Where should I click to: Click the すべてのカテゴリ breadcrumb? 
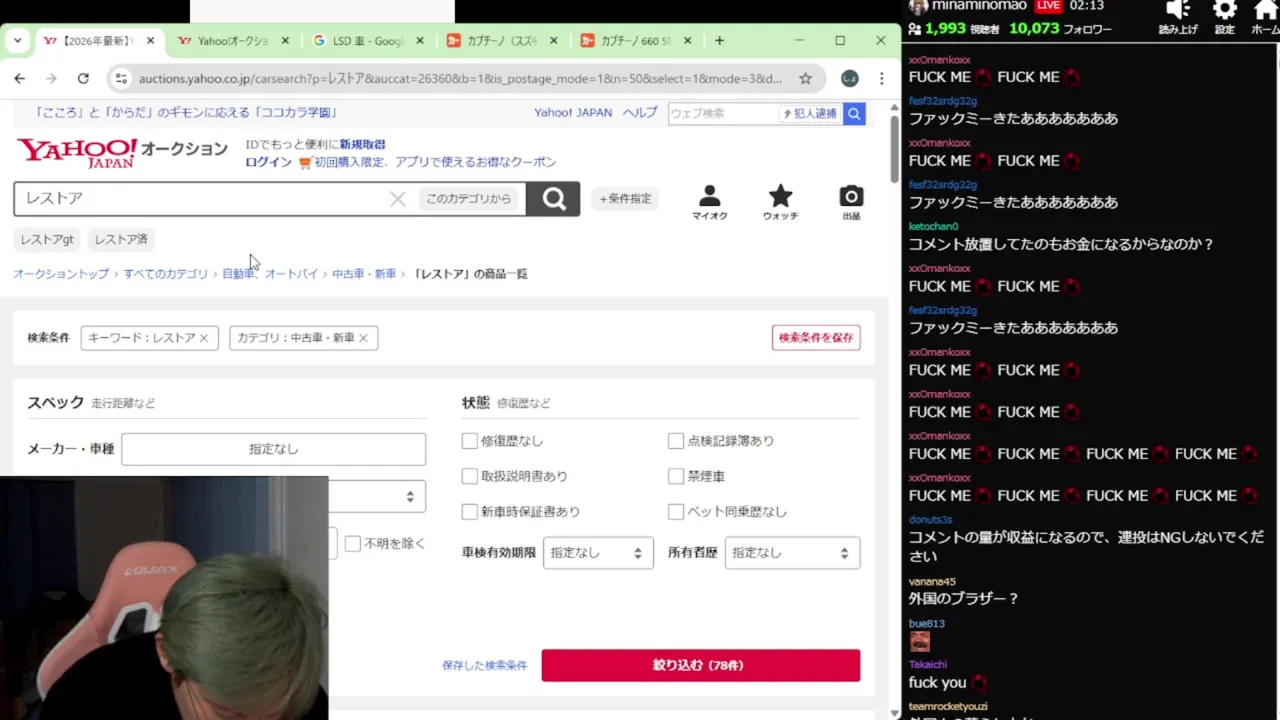(166, 274)
